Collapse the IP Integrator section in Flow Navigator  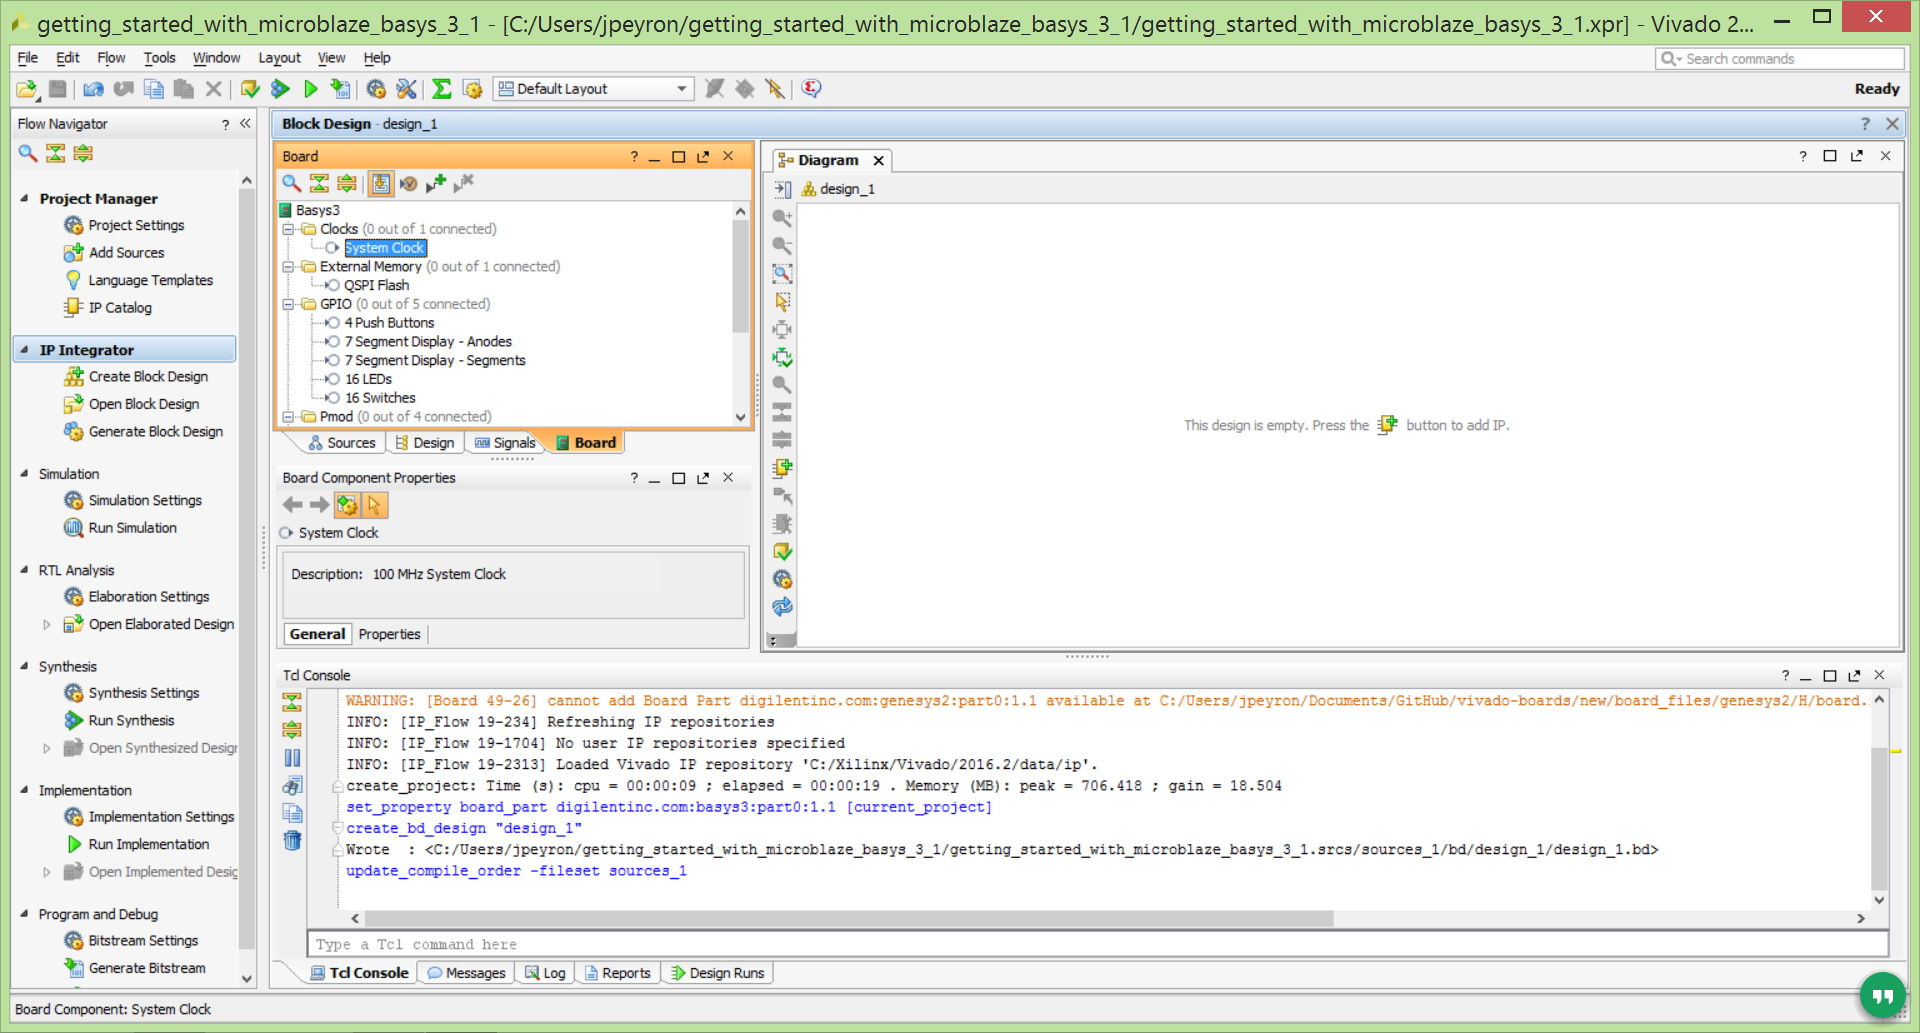24,350
